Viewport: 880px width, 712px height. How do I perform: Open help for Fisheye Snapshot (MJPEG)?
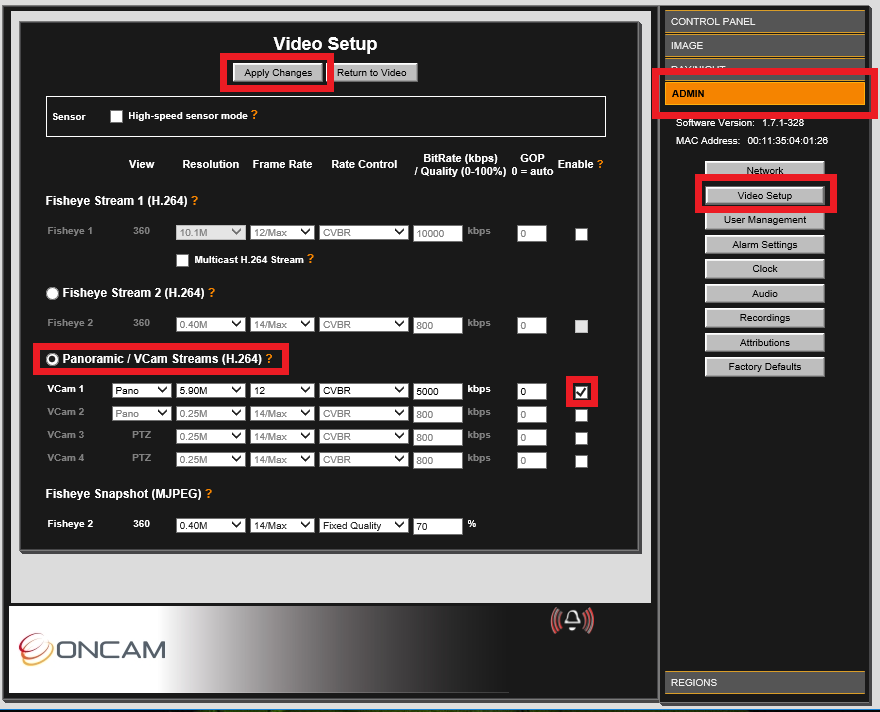pos(208,493)
